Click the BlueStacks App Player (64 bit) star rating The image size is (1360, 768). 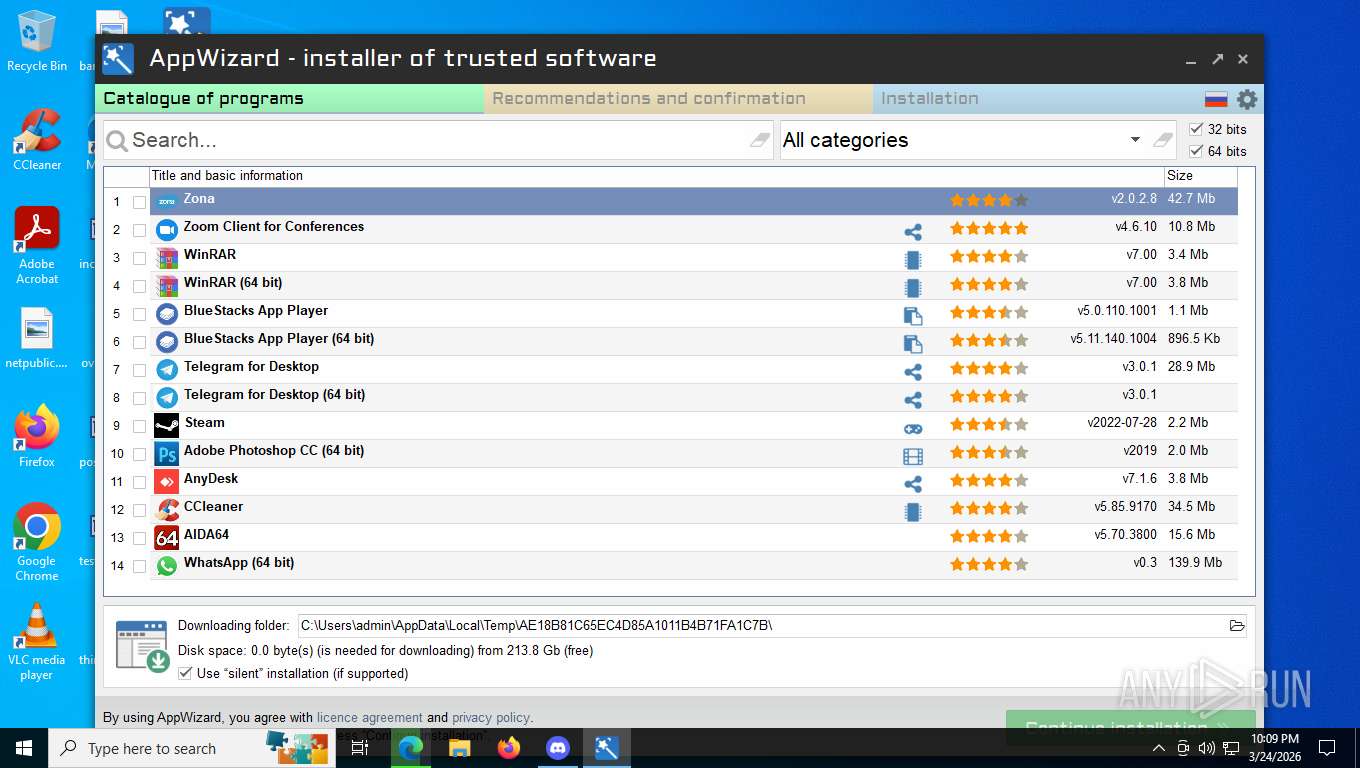point(989,340)
